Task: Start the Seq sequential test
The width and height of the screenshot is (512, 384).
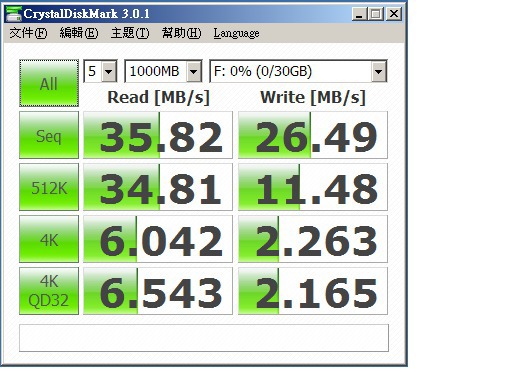Action: 49,135
